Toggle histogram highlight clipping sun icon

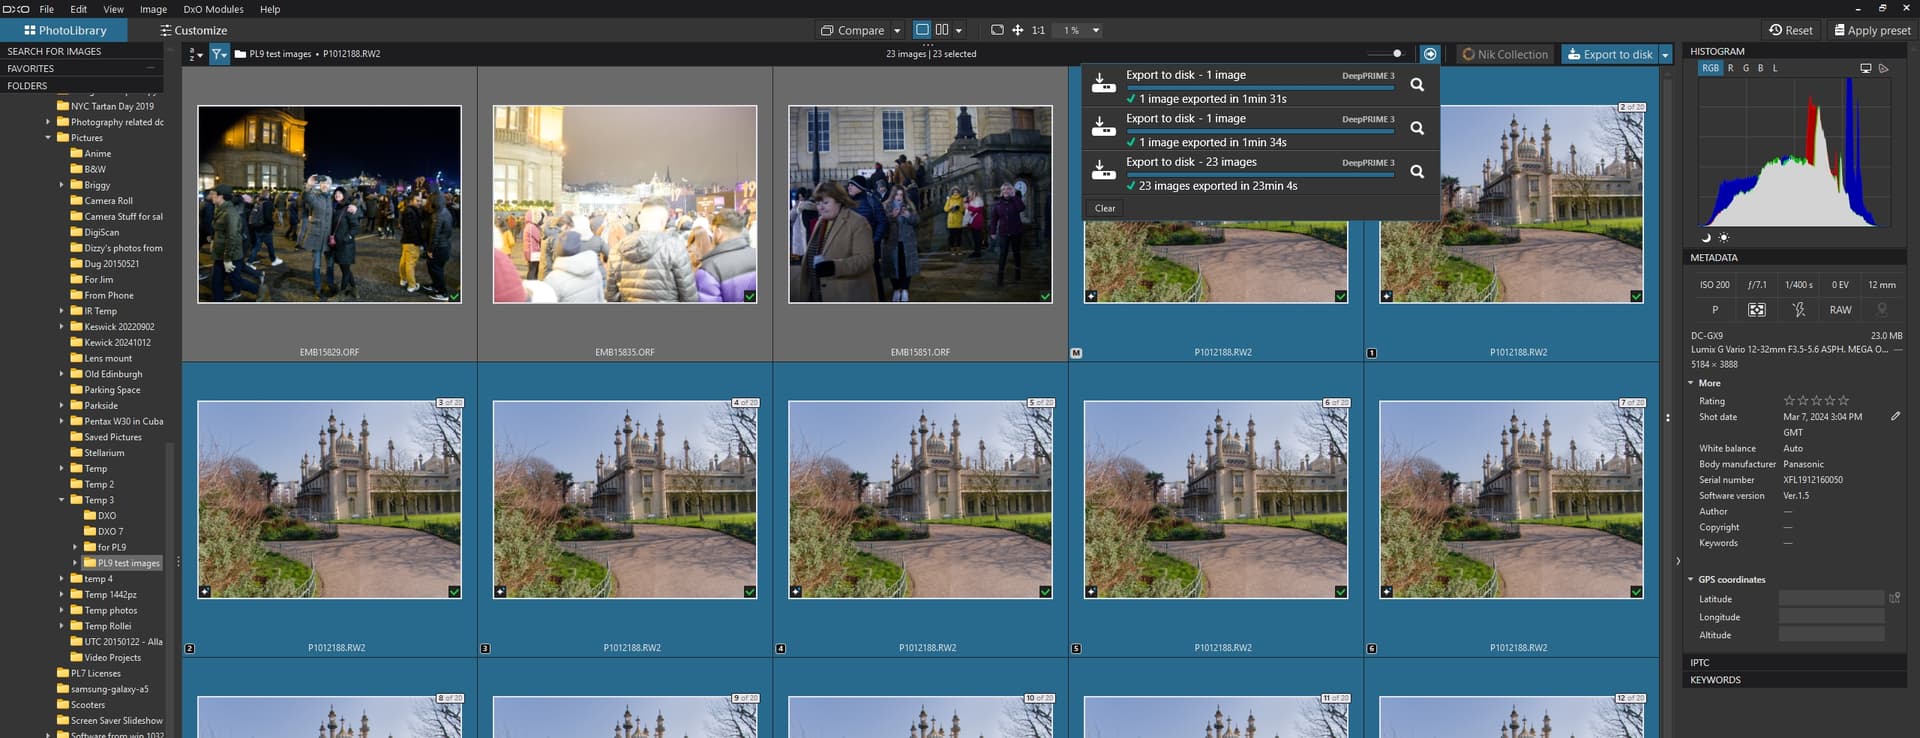pyautogui.click(x=1723, y=238)
